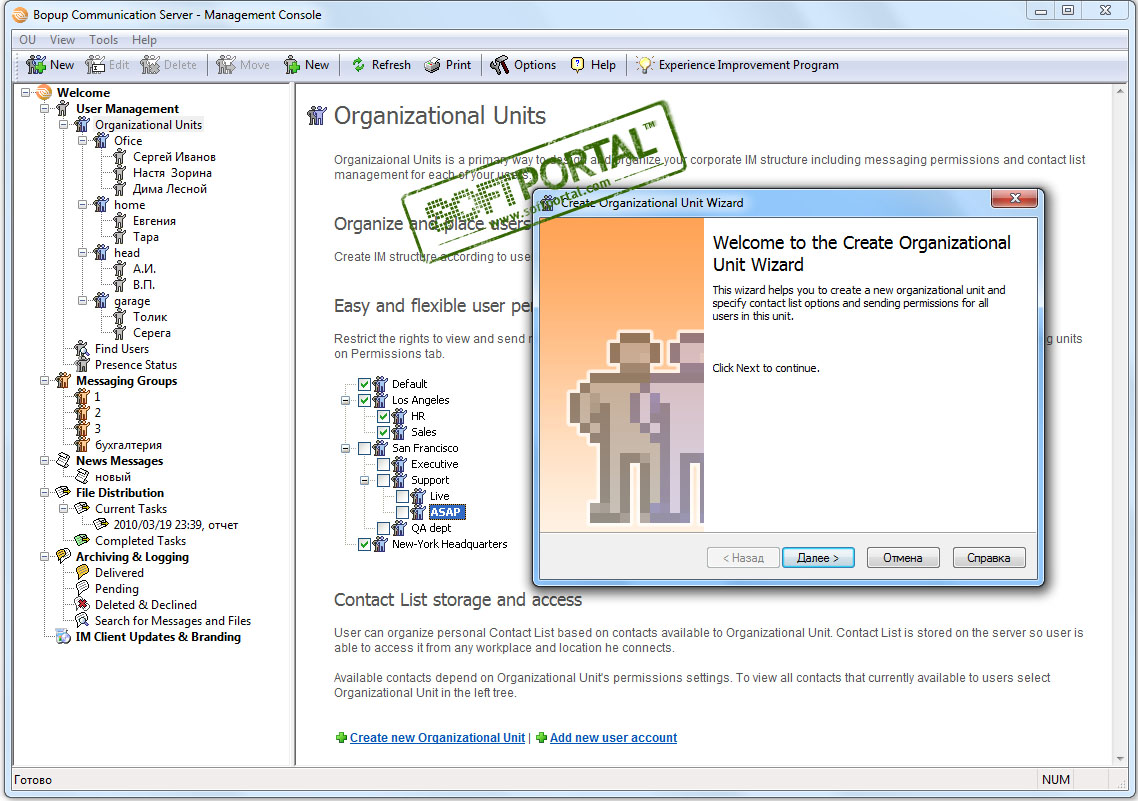Check the Executive checkbox

pos(383,464)
